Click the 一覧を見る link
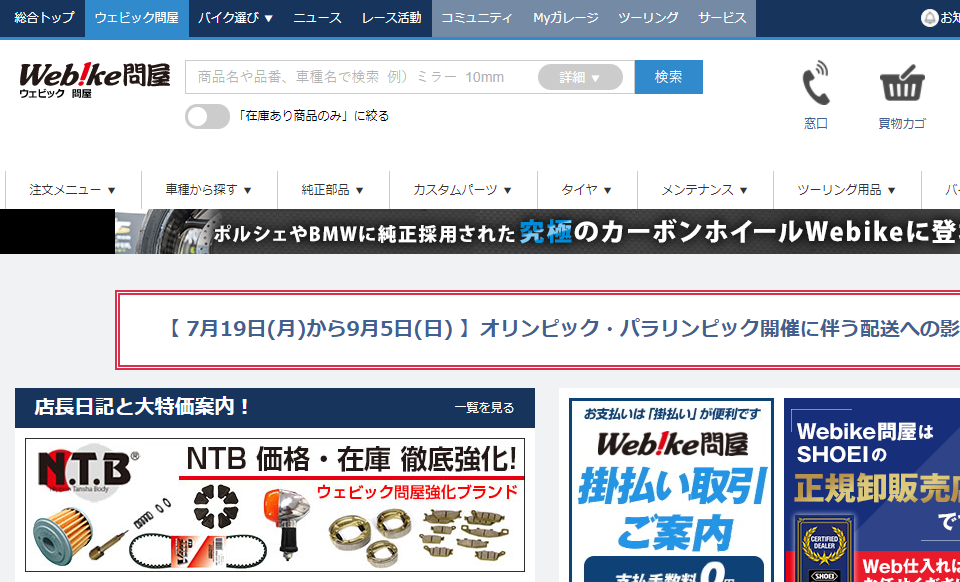The width and height of the screenshot is (960, 582). [x=484, y=408]
